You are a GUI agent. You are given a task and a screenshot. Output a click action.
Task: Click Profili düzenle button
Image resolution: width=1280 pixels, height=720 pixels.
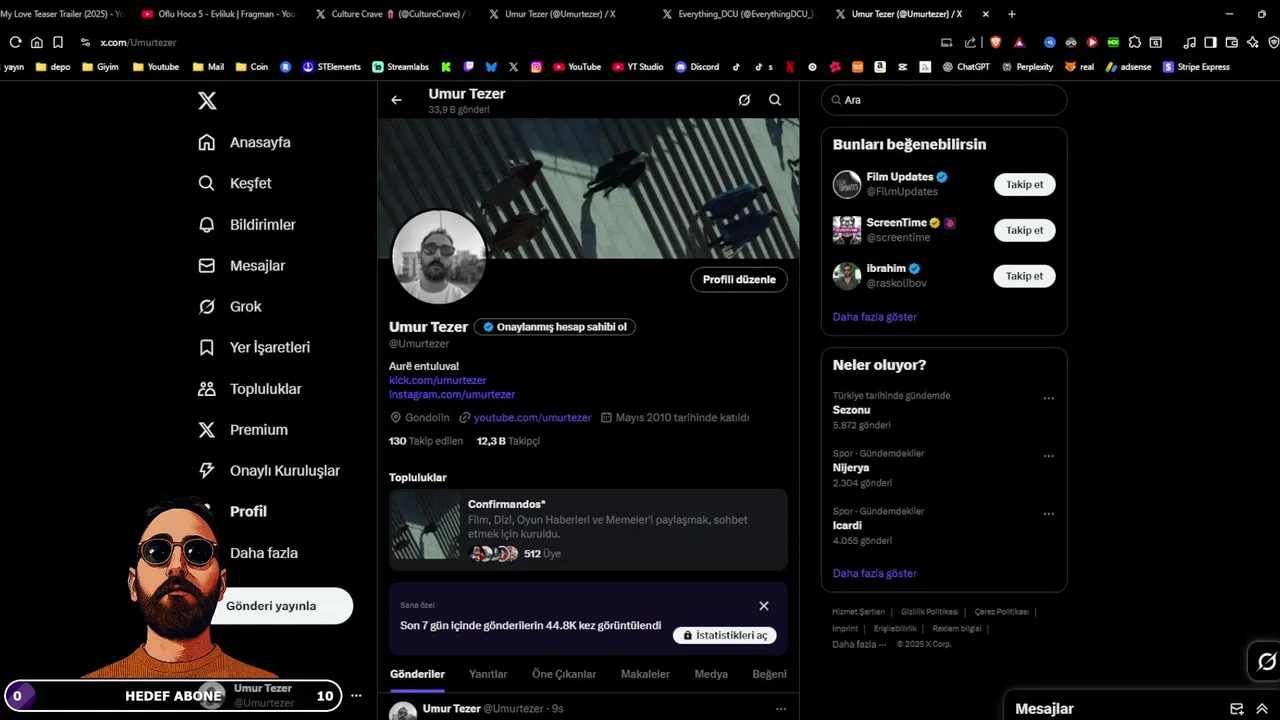(x=739, y=280)
